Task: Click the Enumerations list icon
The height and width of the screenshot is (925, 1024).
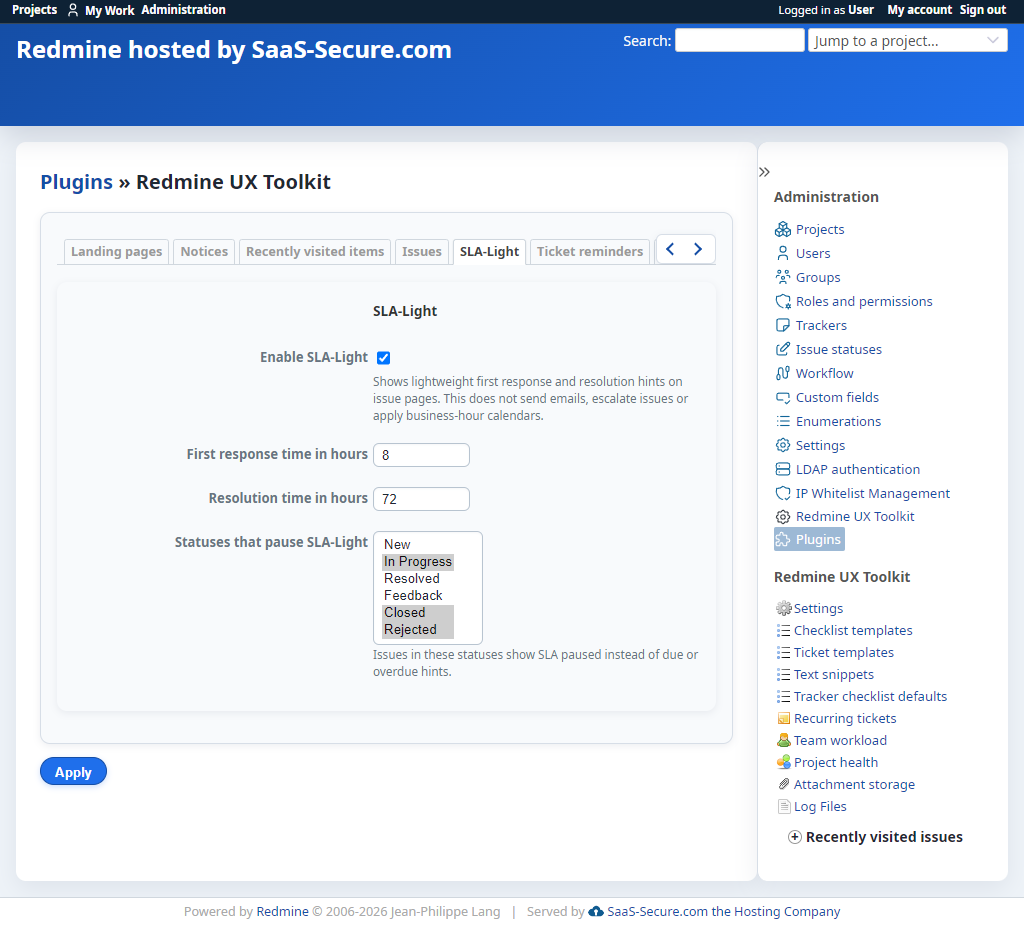Action: 782,421
